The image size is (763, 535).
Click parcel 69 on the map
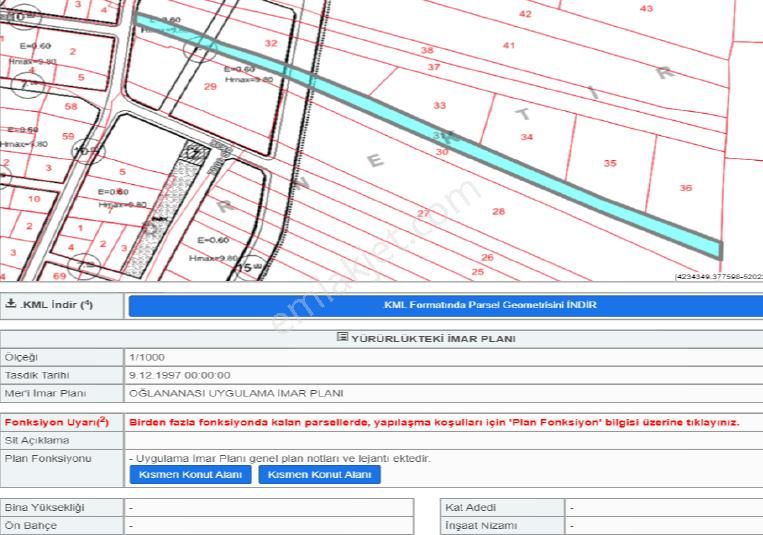click(x=59, y=276)
